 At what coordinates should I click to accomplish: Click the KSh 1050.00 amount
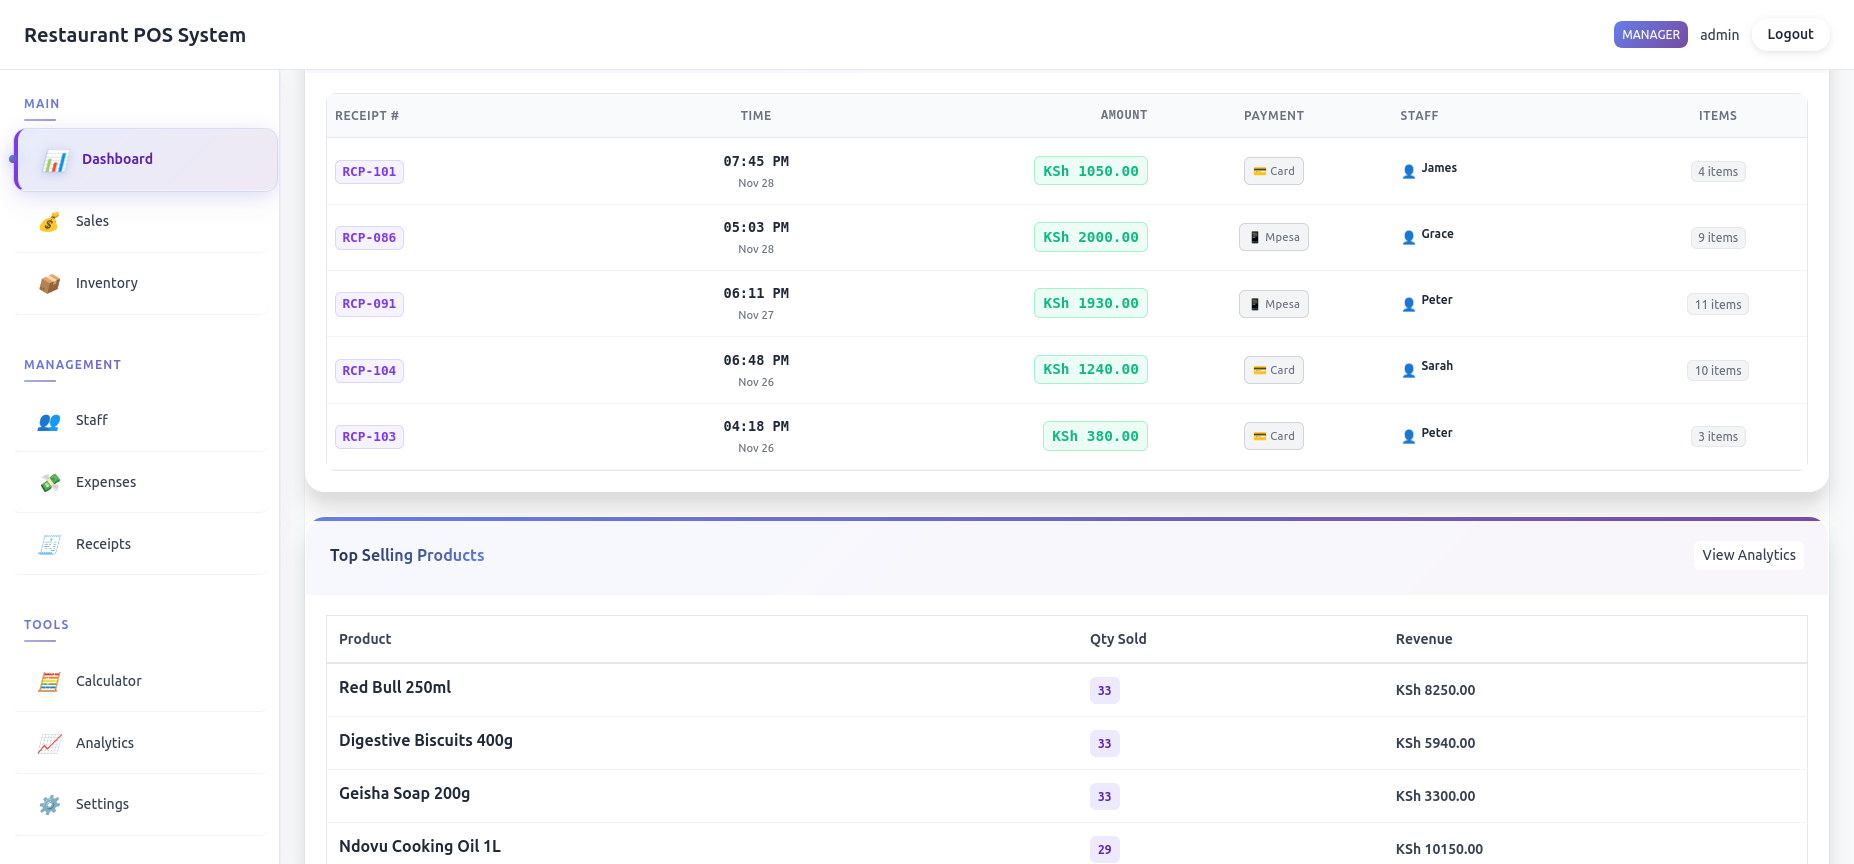click(1091, 171)
